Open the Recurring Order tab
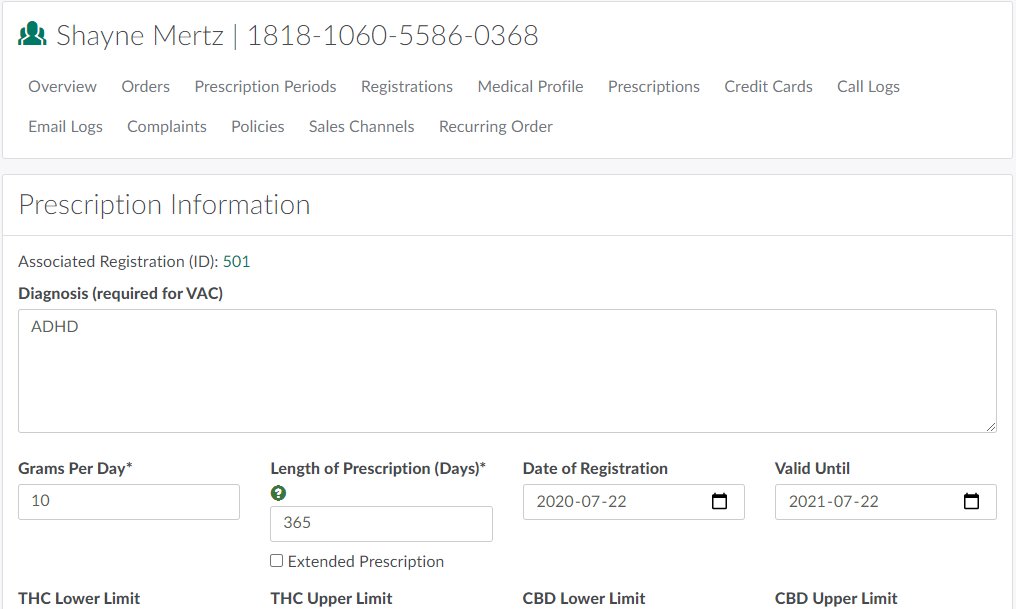This screenshot has height=609, width=1016. click(x=496, y=127)
